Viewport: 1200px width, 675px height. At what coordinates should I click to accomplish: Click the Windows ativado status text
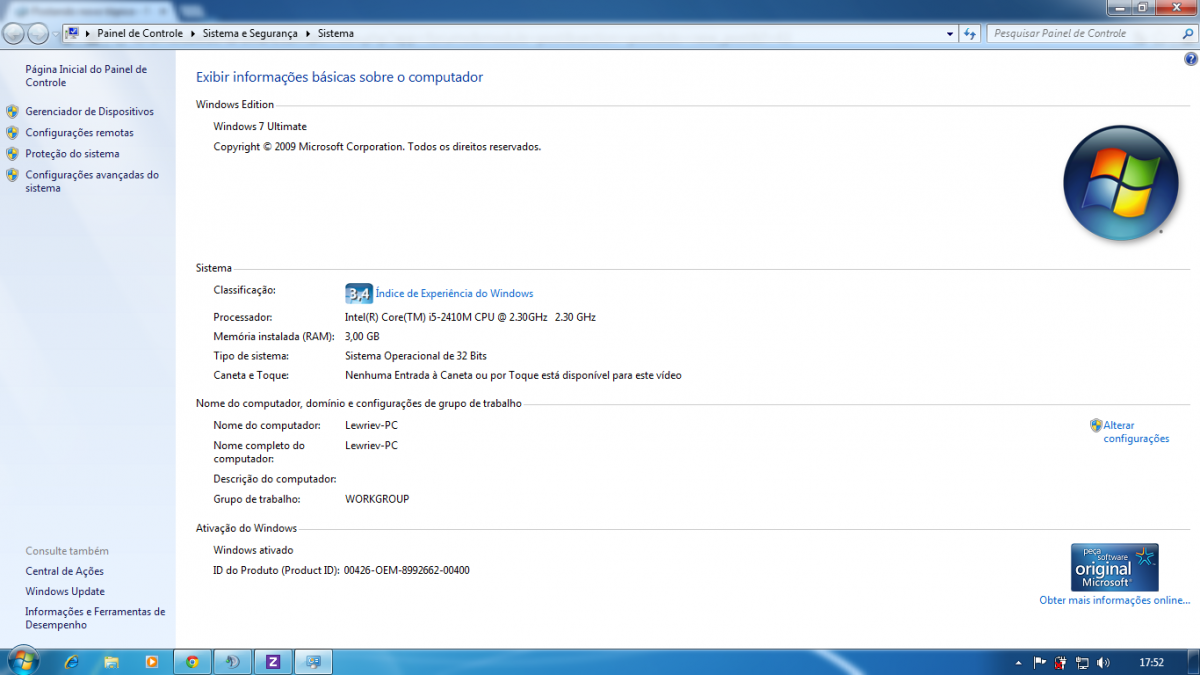point(253,550)
